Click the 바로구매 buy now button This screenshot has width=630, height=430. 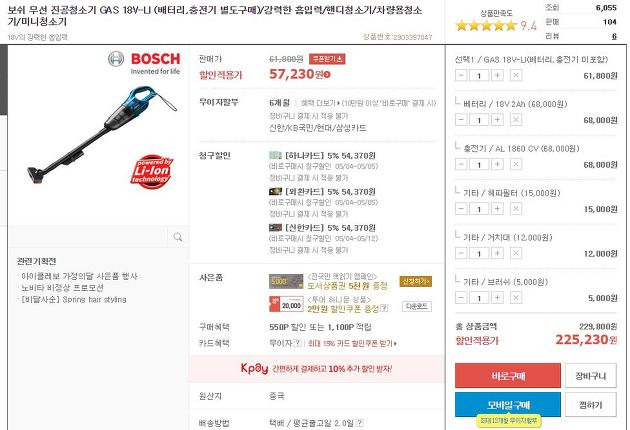tap(507, 376)
